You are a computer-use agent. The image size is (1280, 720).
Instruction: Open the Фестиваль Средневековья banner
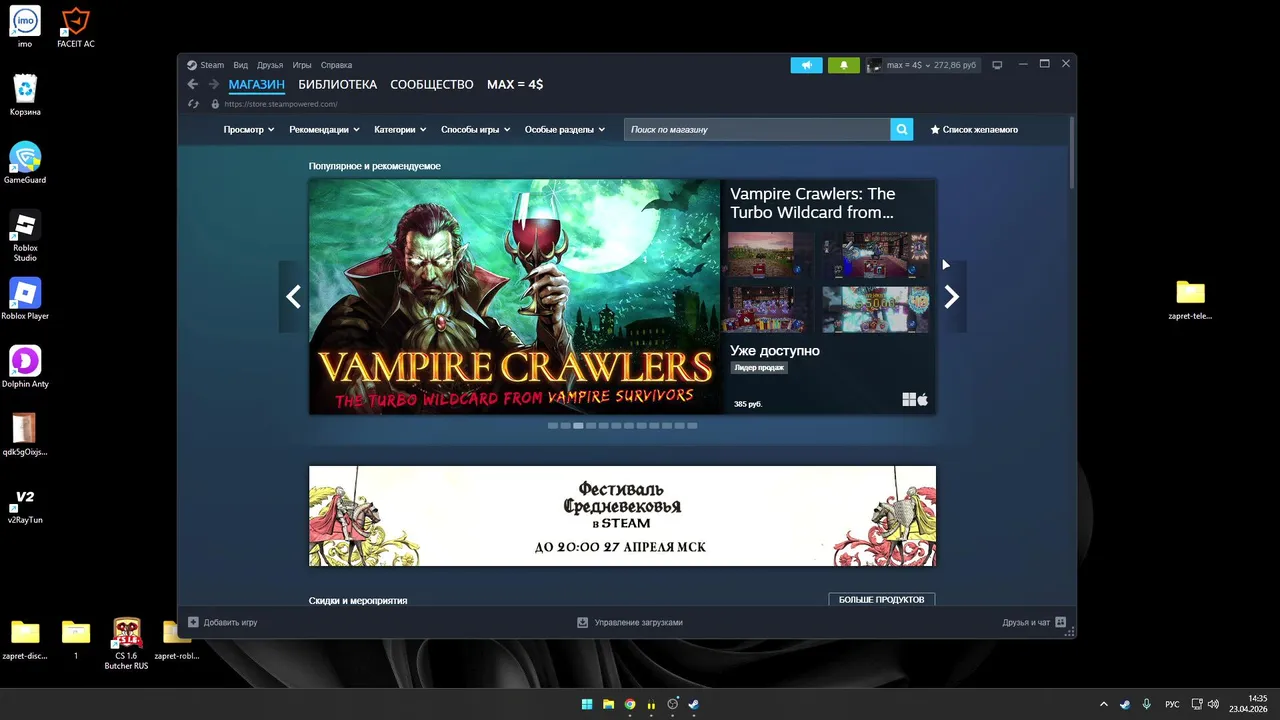tap(622, 516)
